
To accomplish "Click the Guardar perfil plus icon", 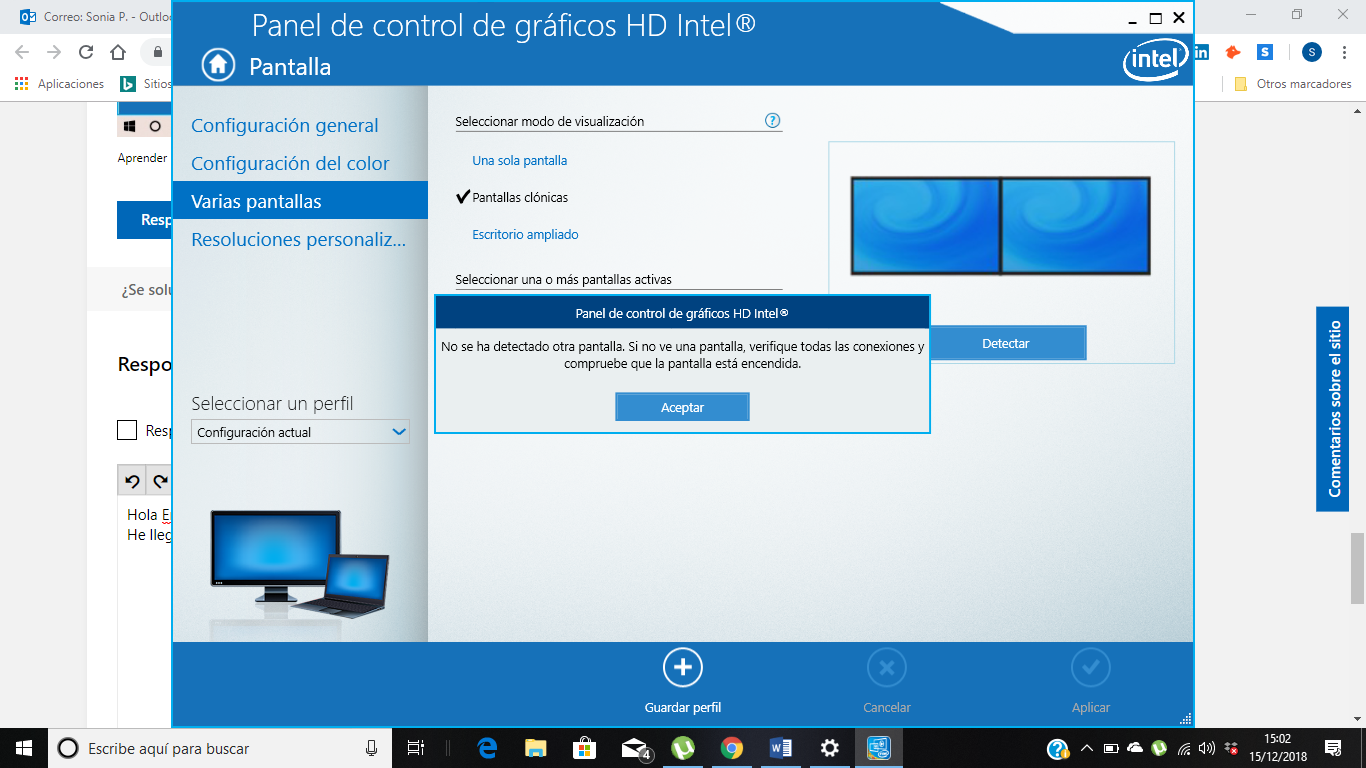I will [683, 667].
